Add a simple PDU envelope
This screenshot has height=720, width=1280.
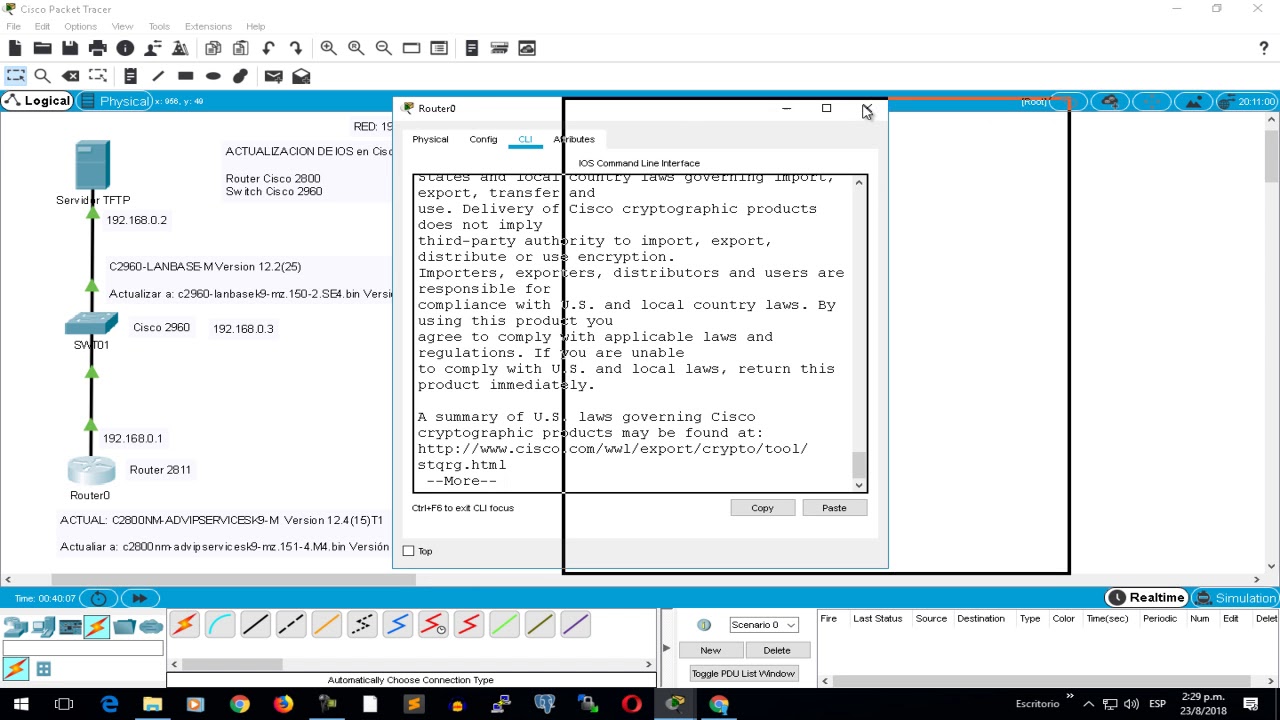pos(273,76)
